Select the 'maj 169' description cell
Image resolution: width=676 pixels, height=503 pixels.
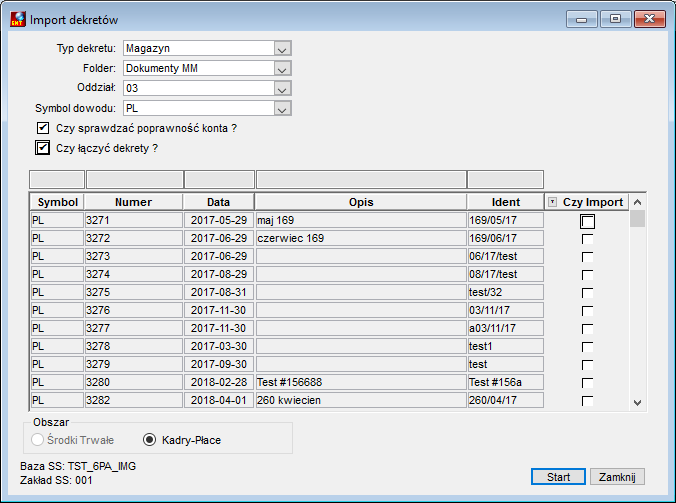tap(361, 220)
